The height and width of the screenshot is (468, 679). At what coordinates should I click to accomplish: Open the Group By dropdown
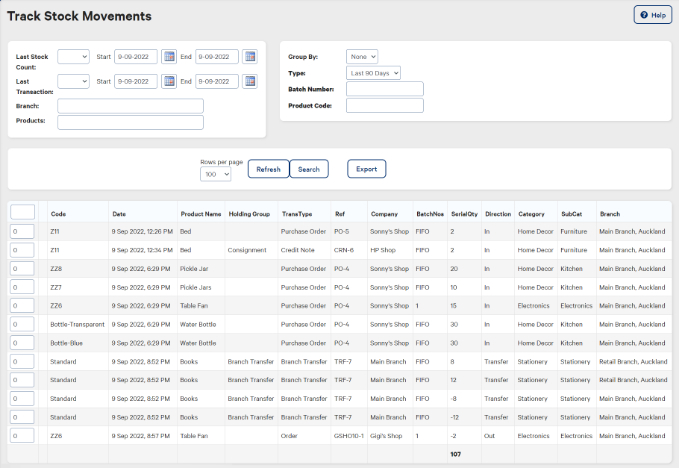362,56
